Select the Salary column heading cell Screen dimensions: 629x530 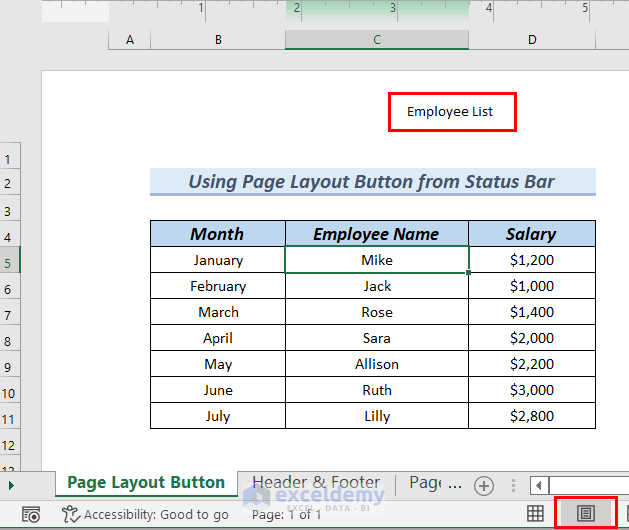(531, 234)
